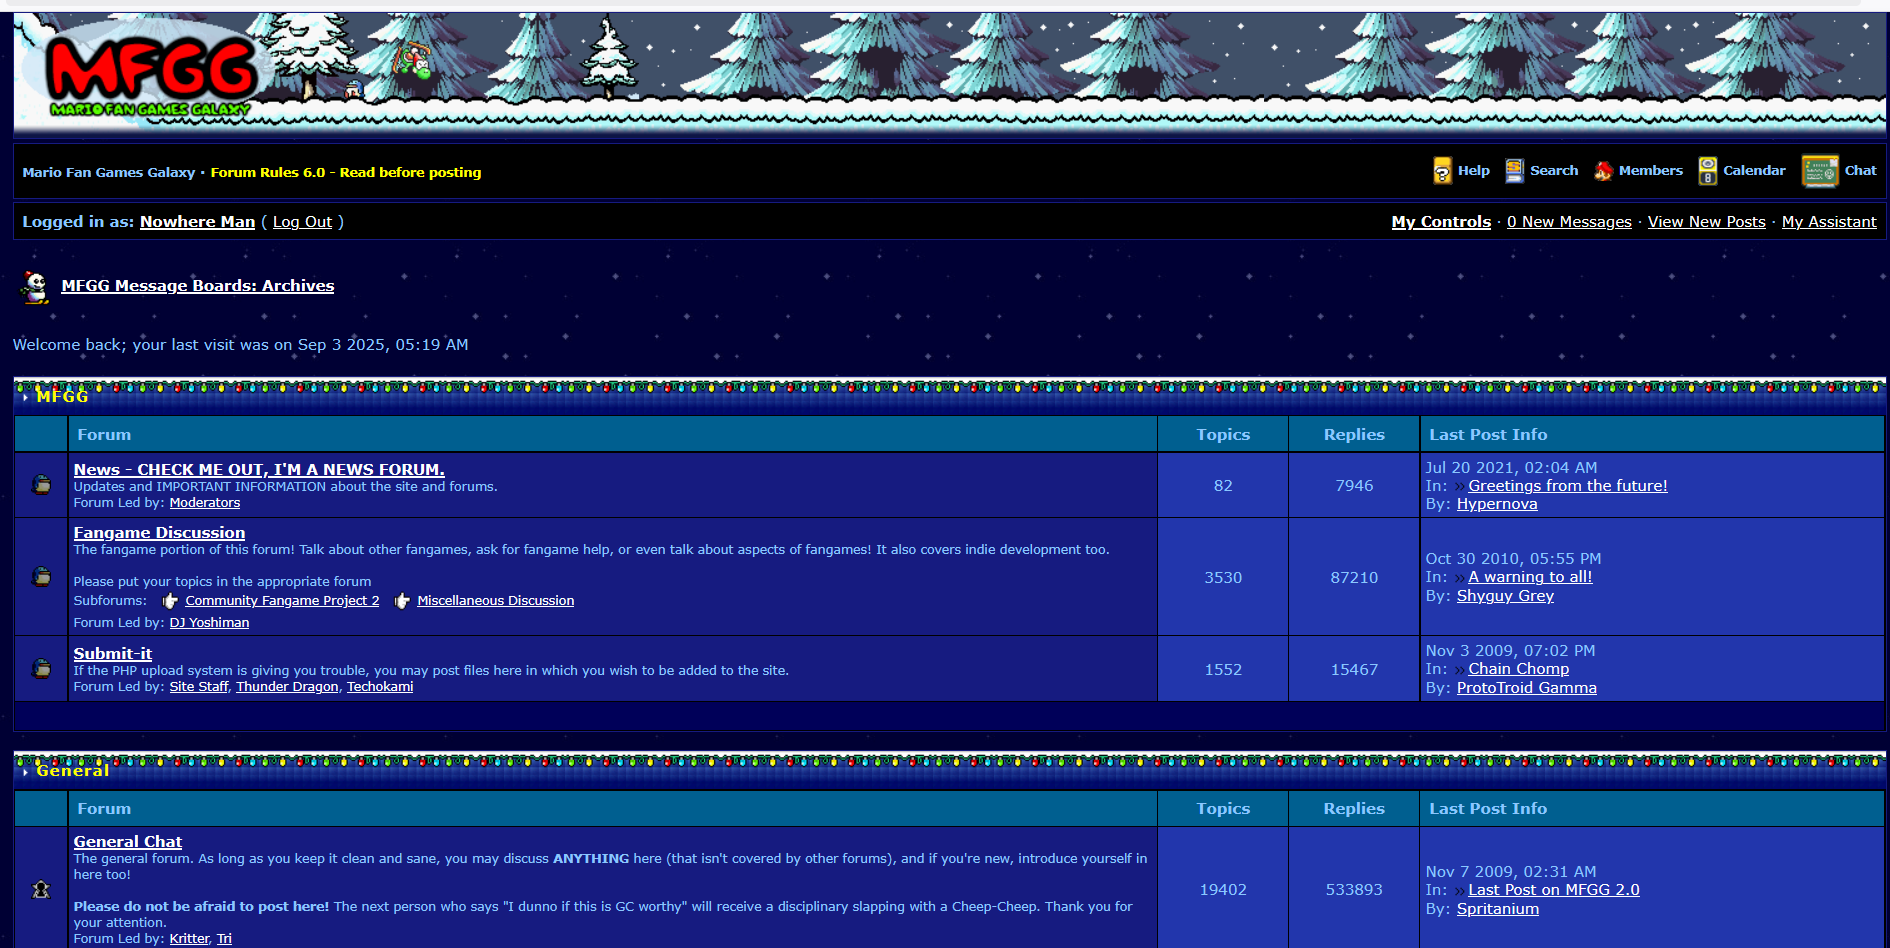Click Submit-it topics count 1552
This screenshot has width=1890, height=948.
(x=1223, y=670)
